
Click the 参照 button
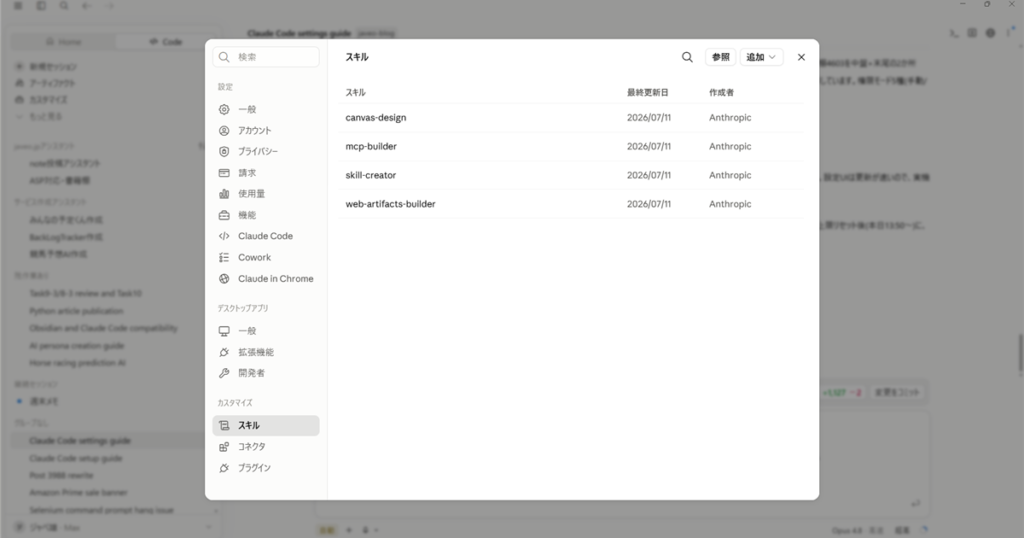(720, 57)
